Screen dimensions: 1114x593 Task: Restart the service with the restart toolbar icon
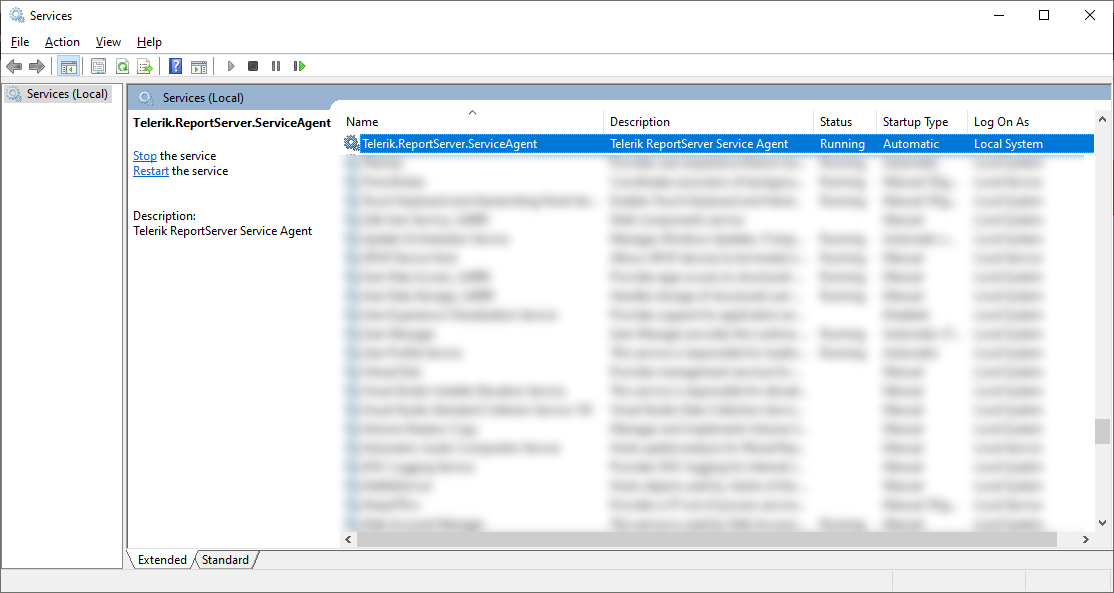tap(300, 66)
